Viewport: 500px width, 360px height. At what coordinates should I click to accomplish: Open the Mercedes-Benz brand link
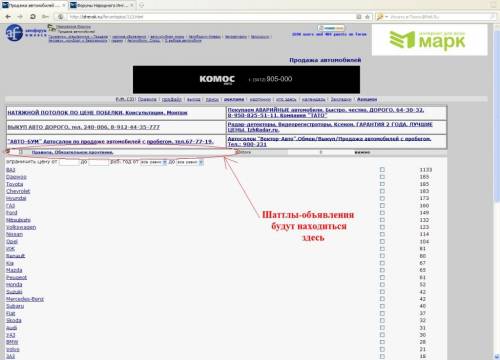coord(25,299)
